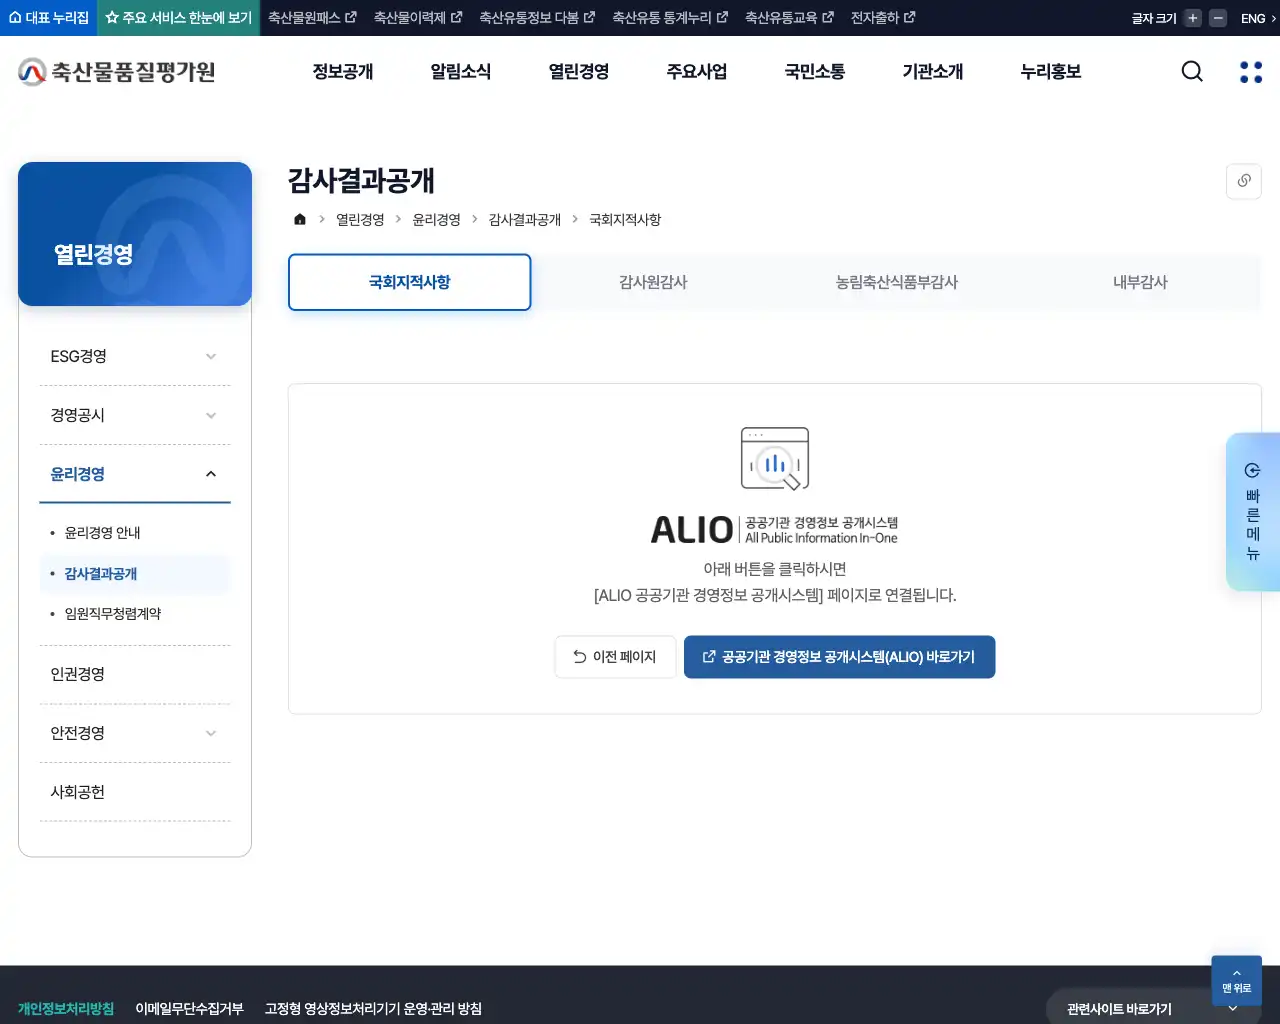Image resolution: width=1280 pixels, height=1024 pixels.
Task: Open 고정형 영상정보처리기기 운영·관리 방침 link
Action: [x=373, y=1009]
